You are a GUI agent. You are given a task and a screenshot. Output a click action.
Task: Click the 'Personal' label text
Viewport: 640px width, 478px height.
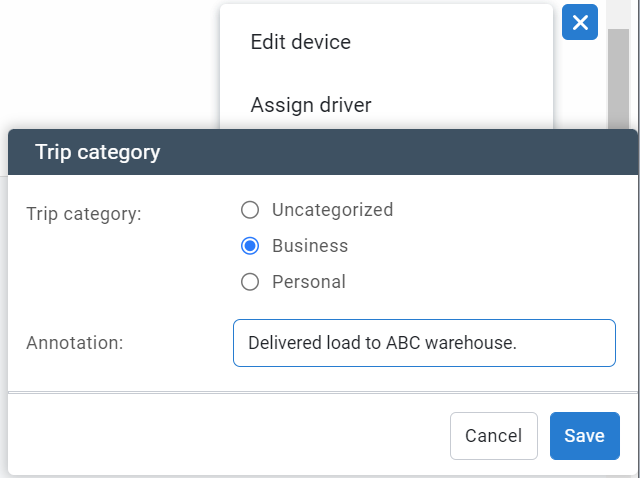[x=309, y=282]
